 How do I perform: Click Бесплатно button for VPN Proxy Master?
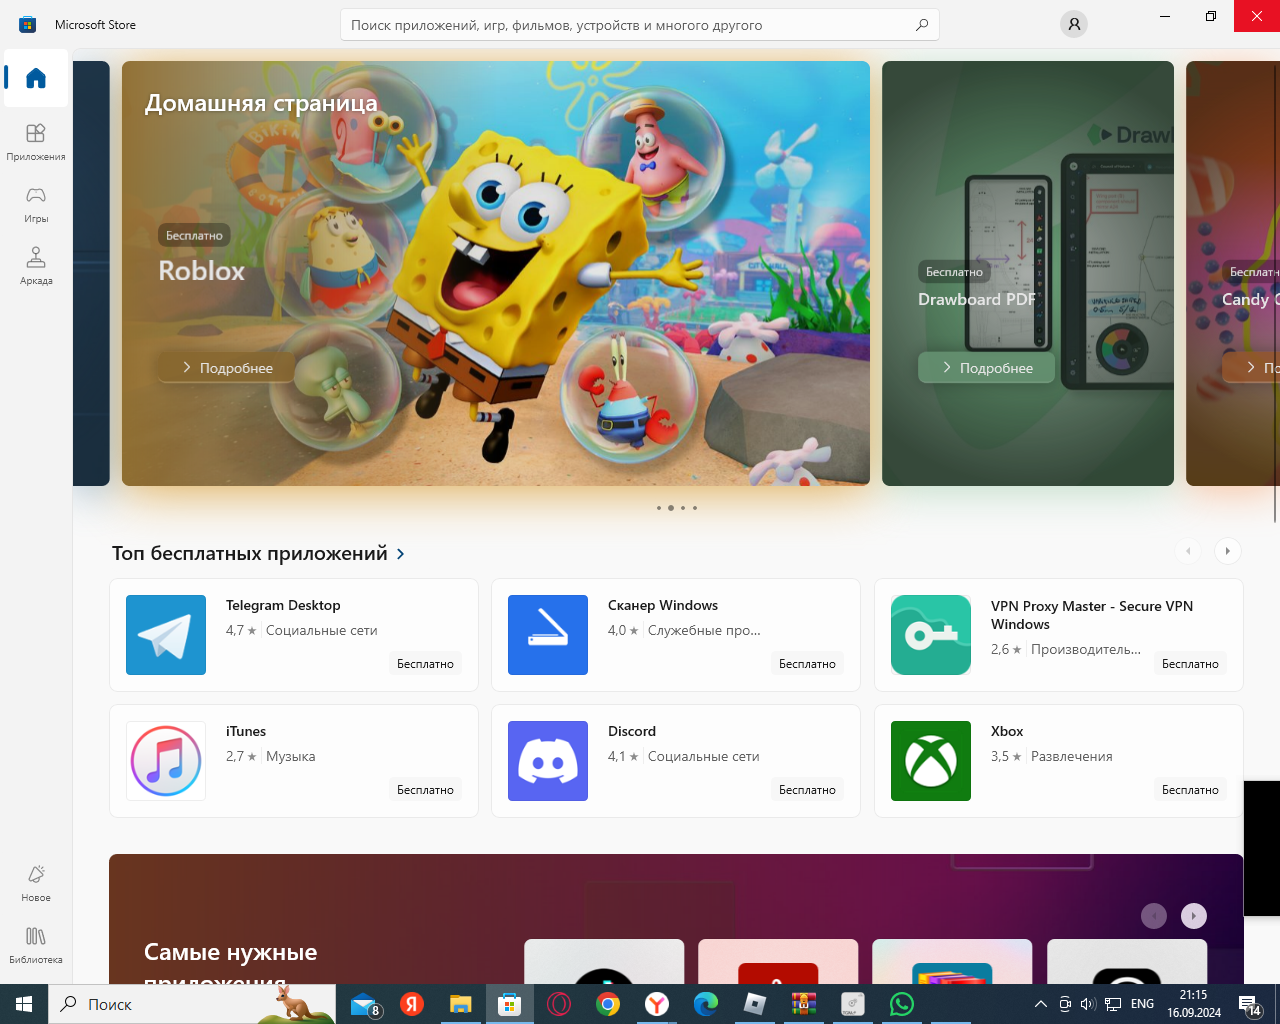tap(1190, 664)
